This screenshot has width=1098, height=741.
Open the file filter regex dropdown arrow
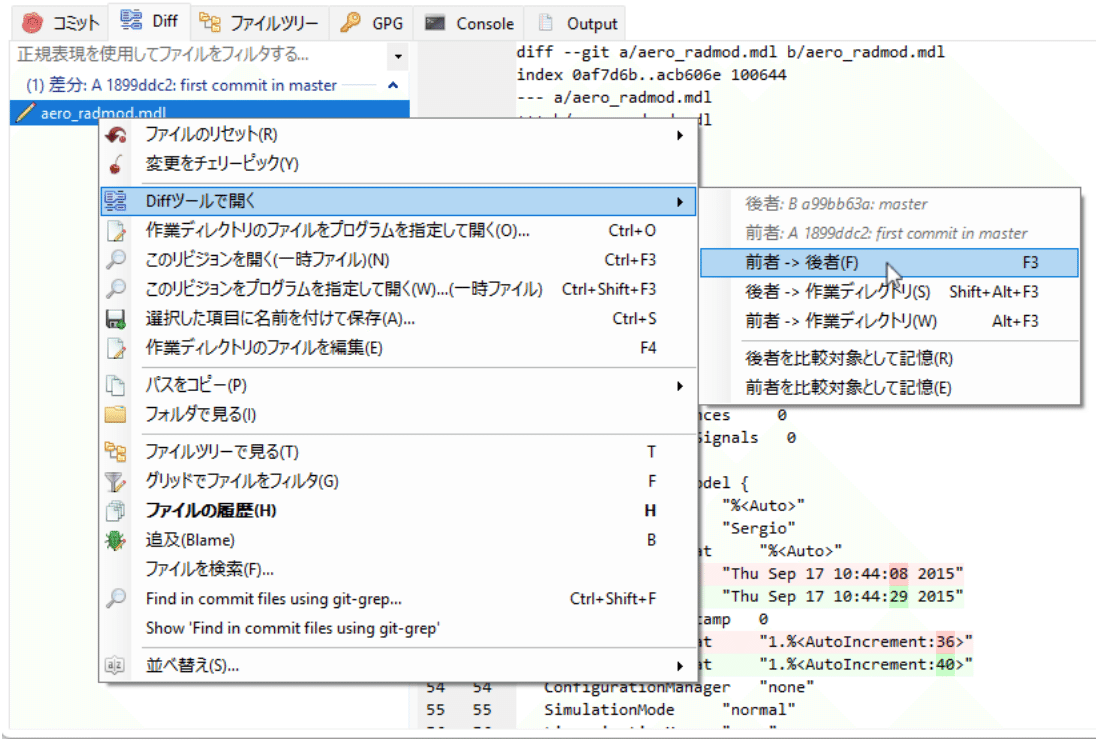[398, 55]
